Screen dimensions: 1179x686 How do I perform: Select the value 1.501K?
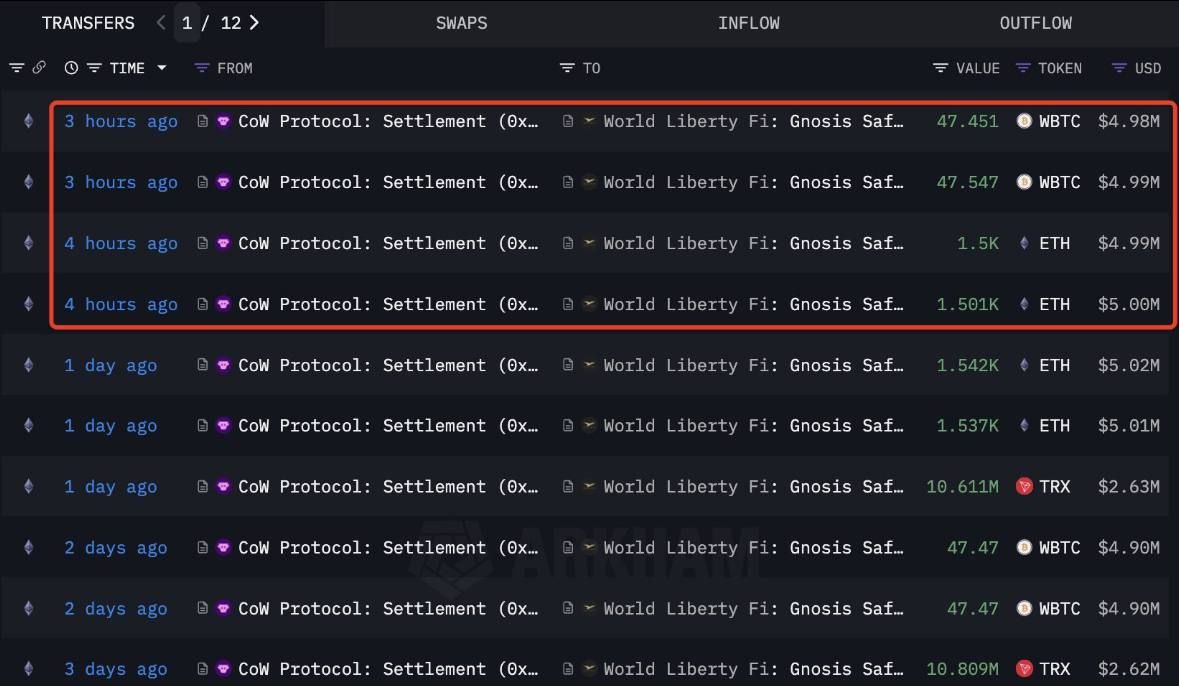tap(967, 304)
